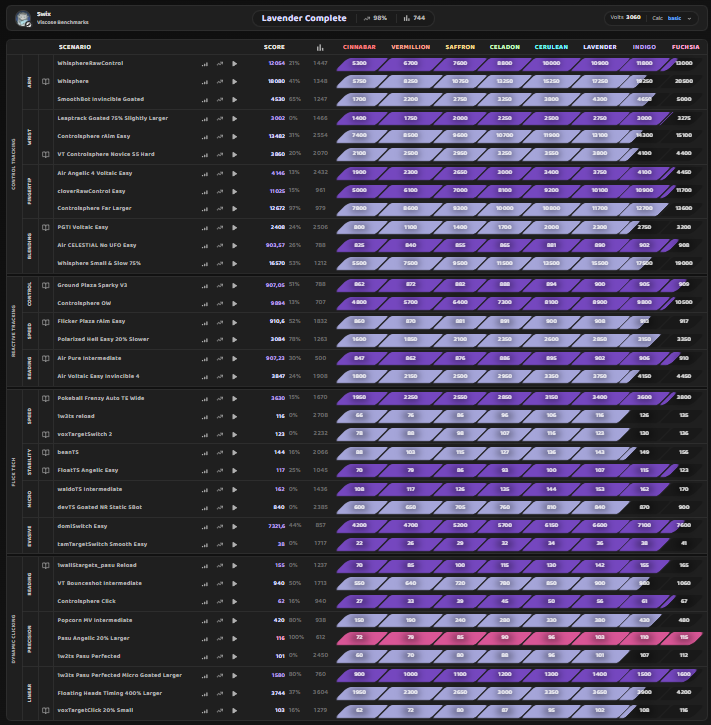Select the SAFFRON rank header
The height and width of the screenshot is (725, 711).
coord(460,47)
